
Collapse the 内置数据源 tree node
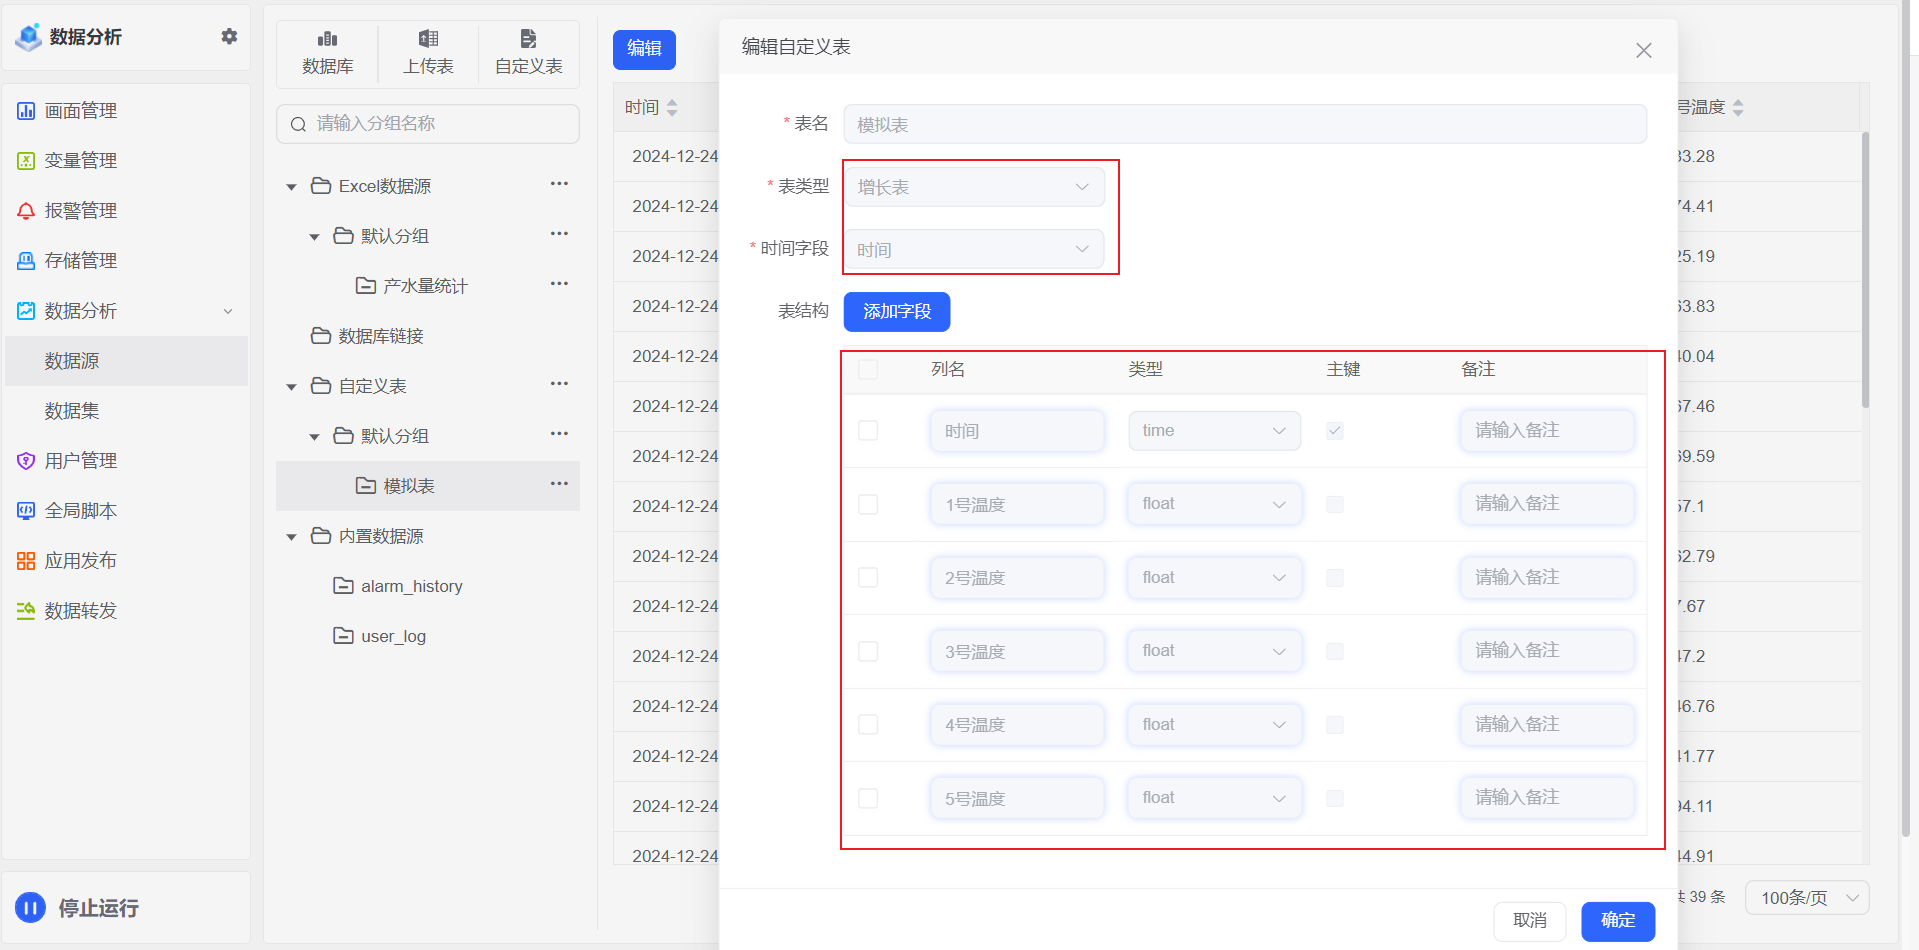292,537
